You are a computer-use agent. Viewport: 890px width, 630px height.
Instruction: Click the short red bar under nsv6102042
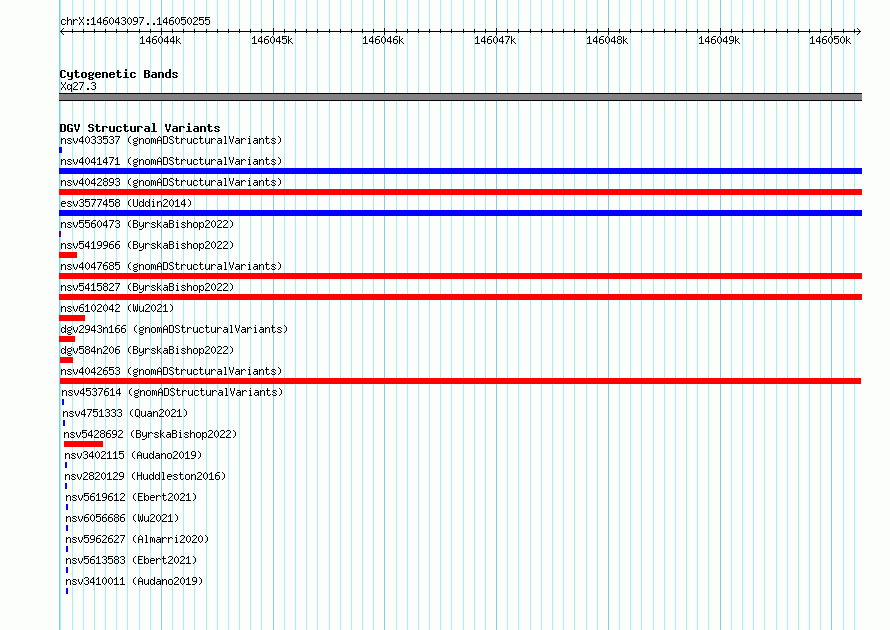tap(72, 318)
